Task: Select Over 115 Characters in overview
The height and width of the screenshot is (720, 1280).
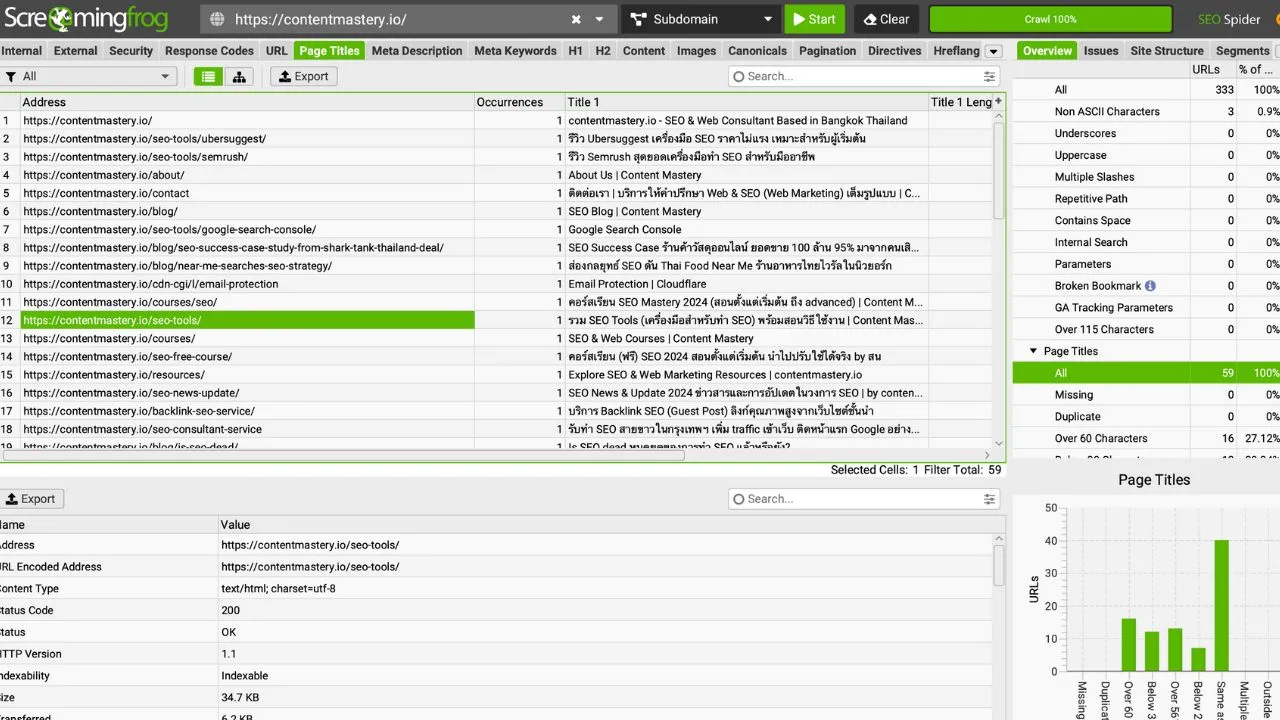Action: [x=1104, y=330]
